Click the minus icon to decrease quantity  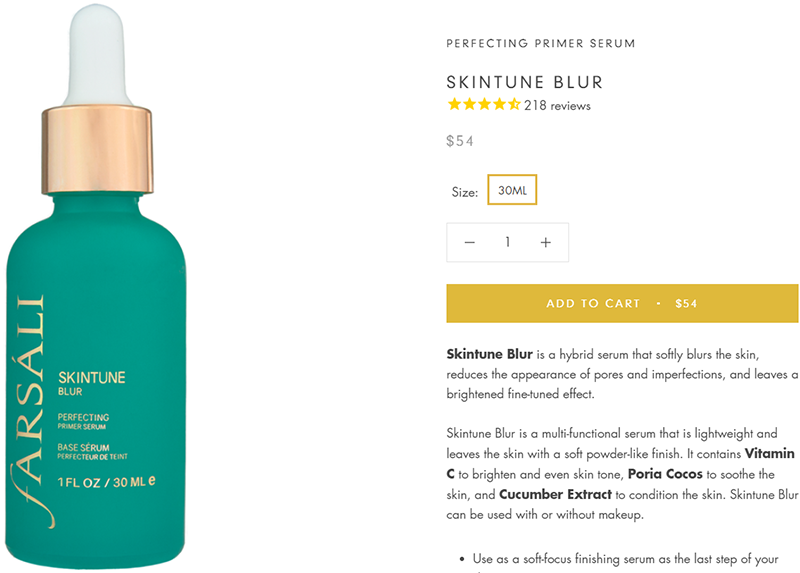click(469, 242)
